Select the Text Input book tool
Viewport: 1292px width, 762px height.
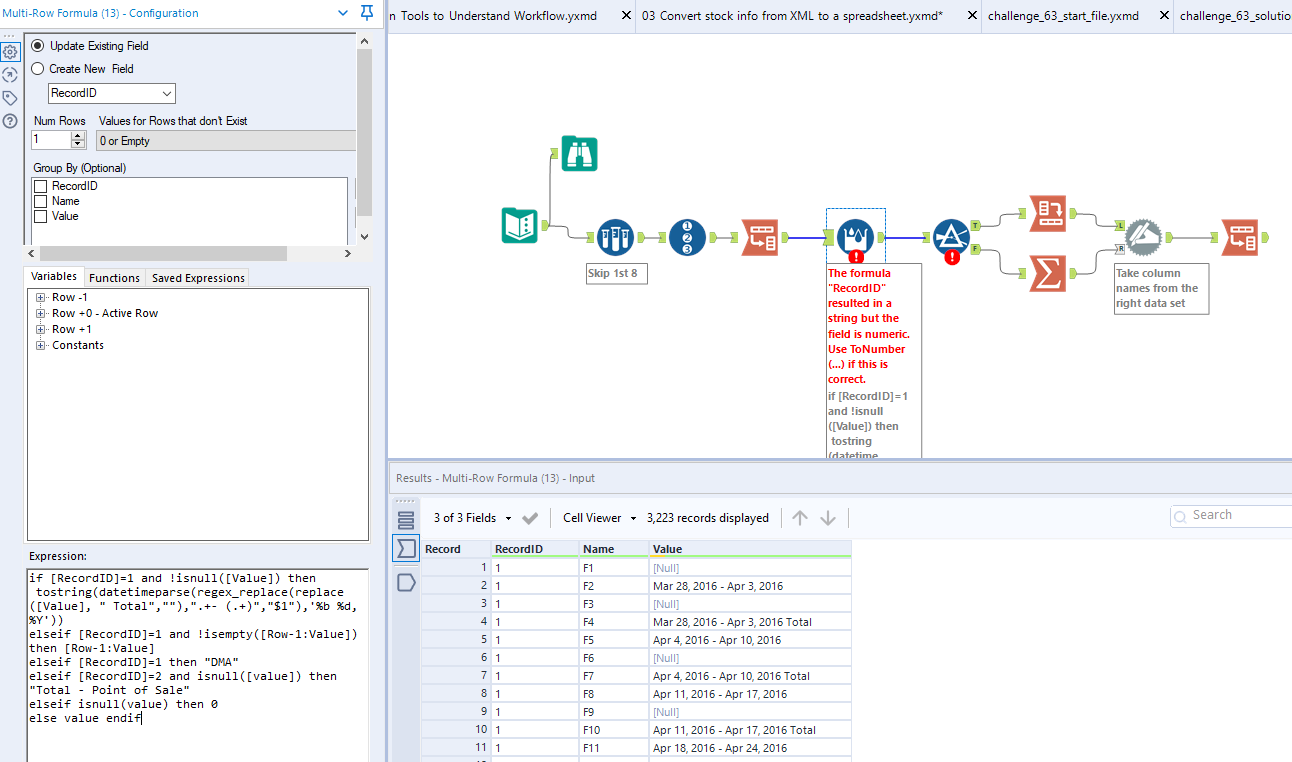(519, 226)
